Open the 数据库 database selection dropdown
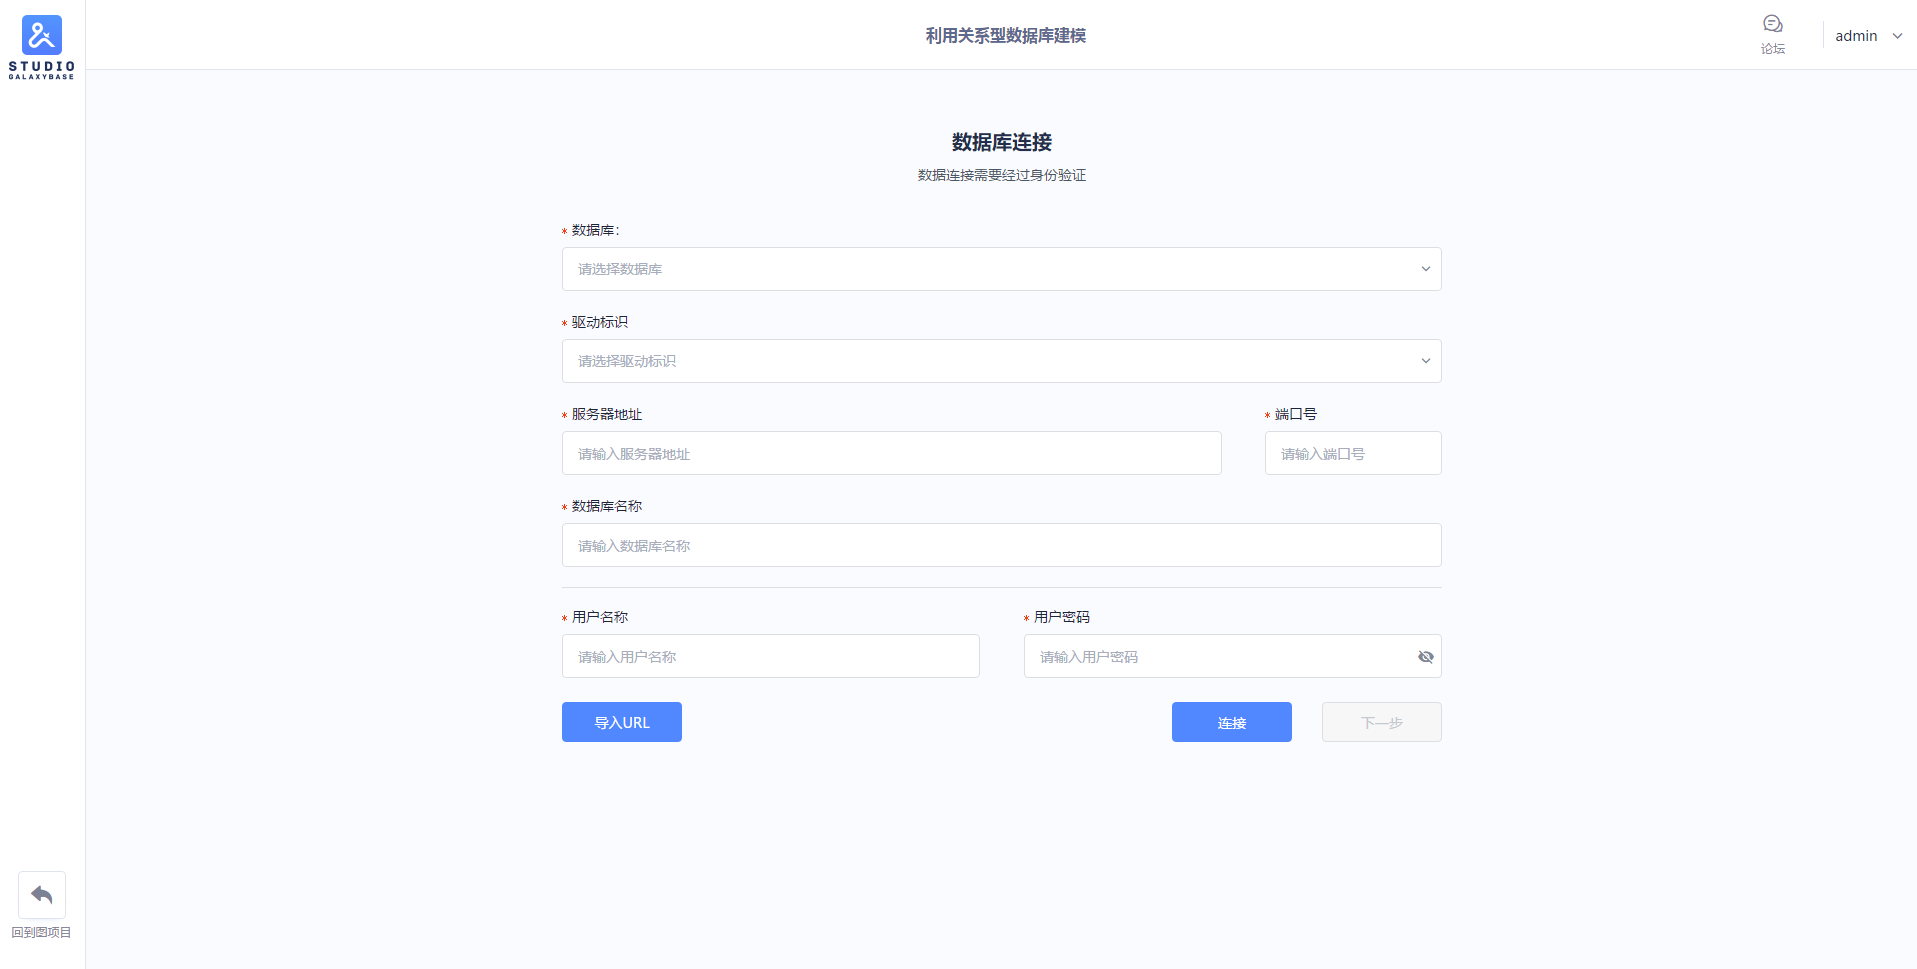Screen dimensions: 1917x969 pos(1001,268)
